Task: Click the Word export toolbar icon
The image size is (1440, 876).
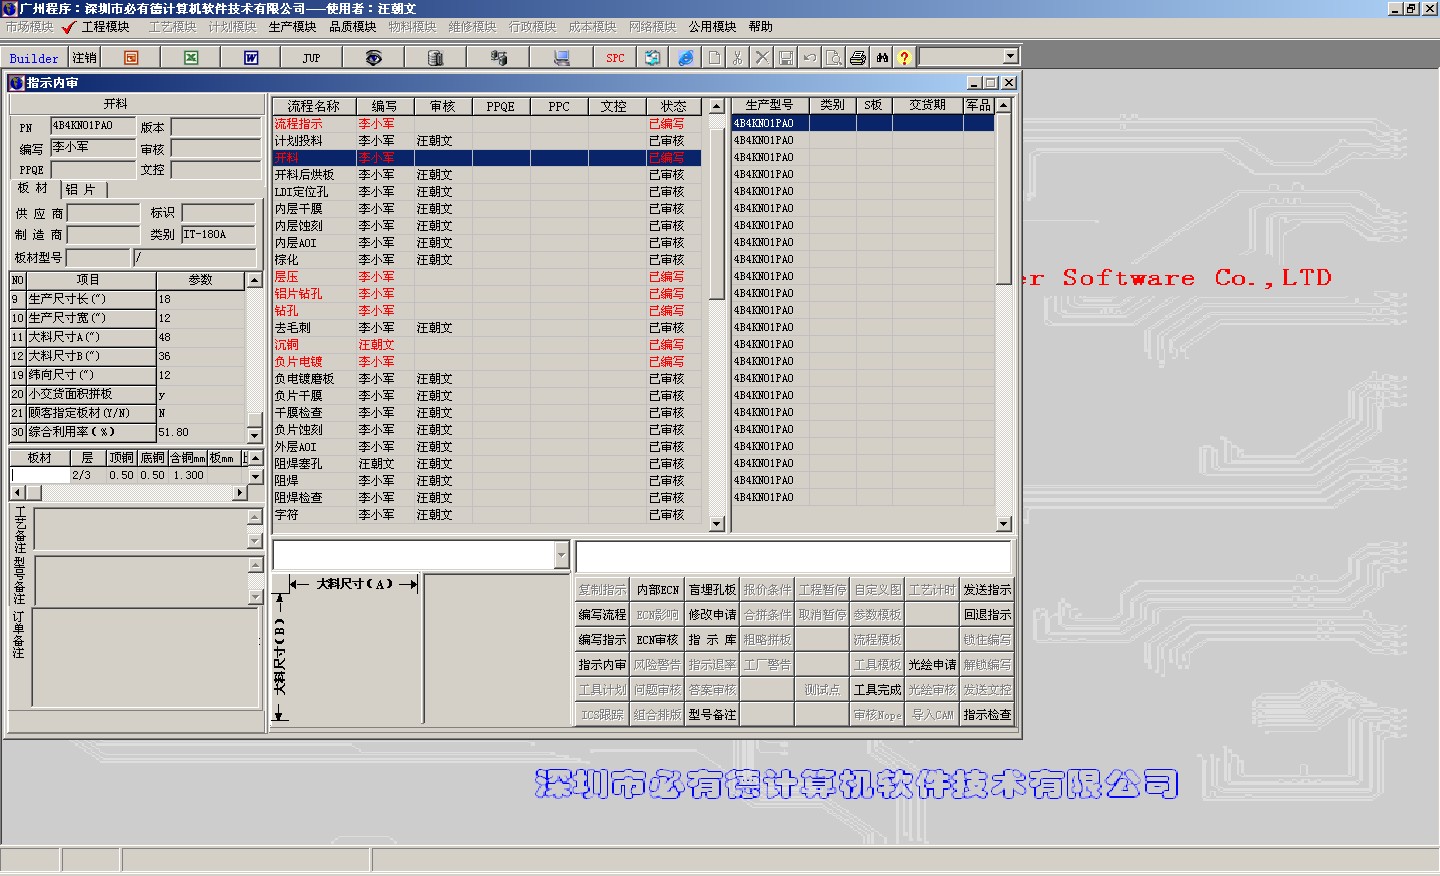Action: (251, 58)
